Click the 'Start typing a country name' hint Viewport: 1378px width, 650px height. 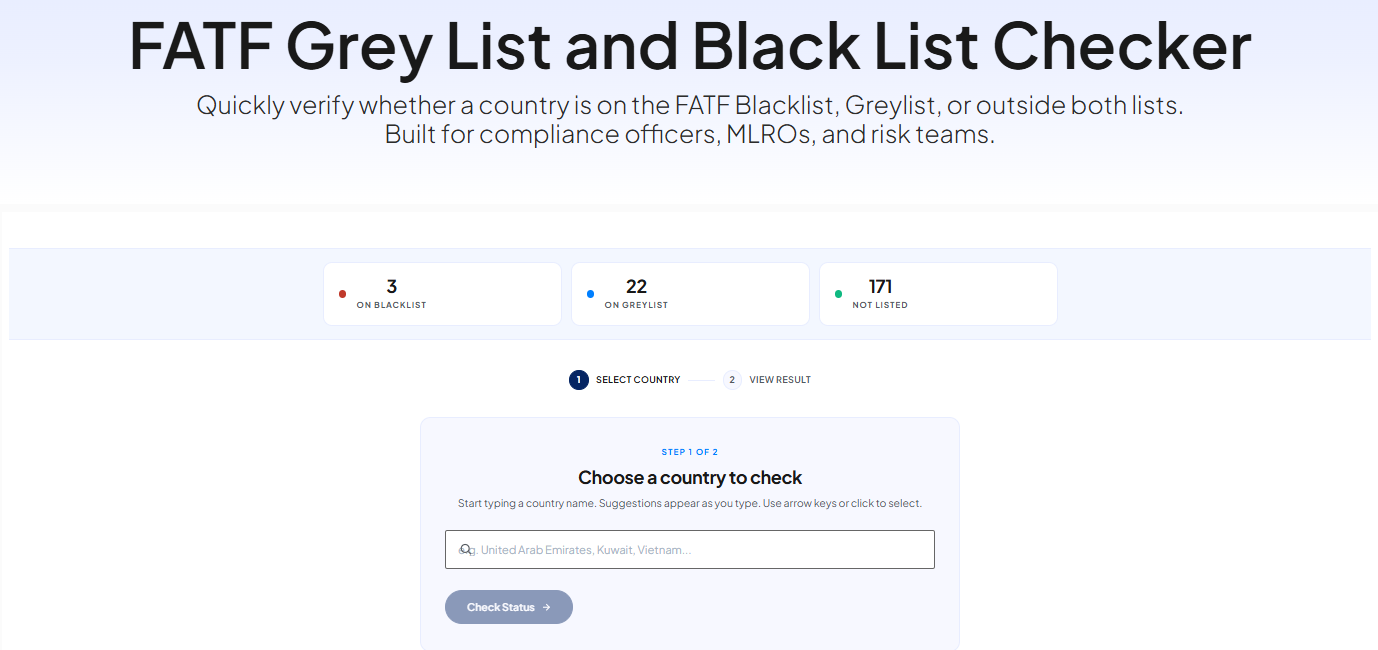690,503
